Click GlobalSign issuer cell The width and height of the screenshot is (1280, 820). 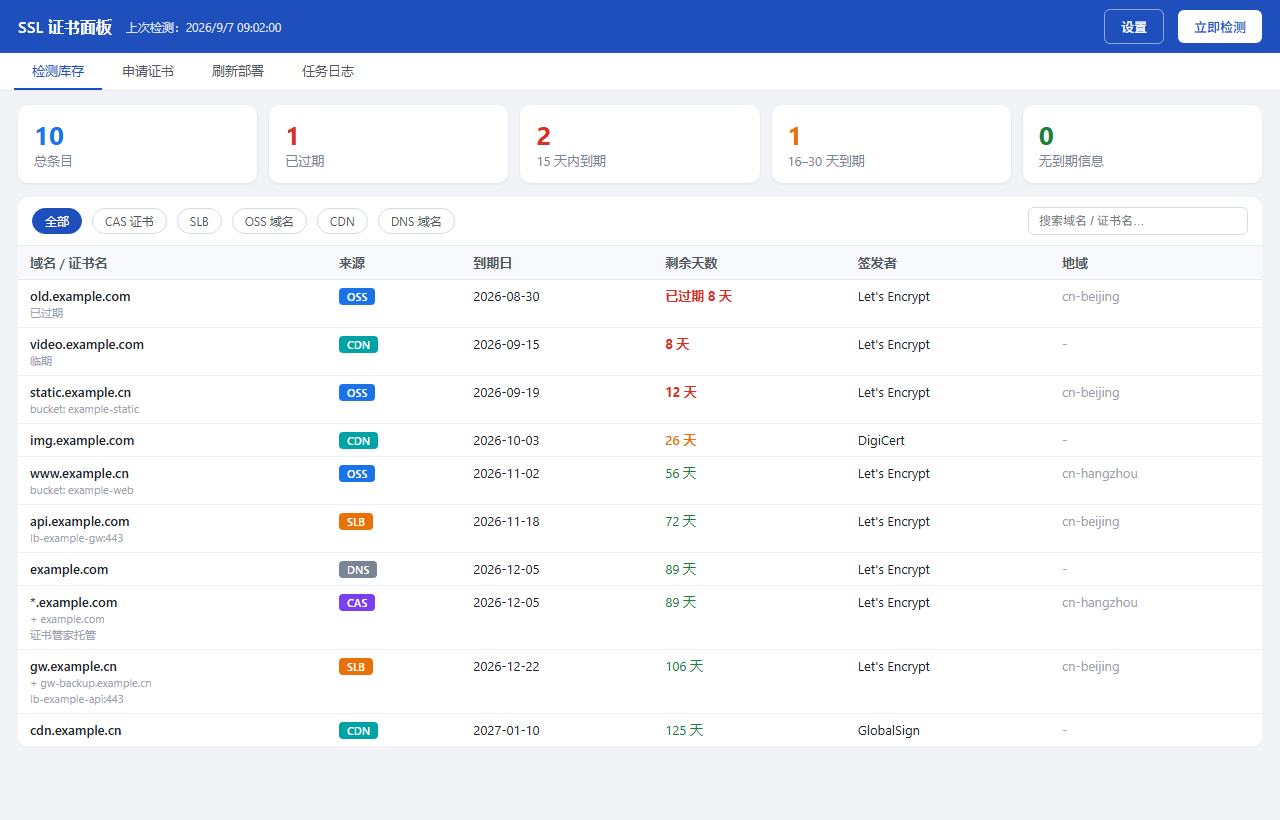coord(889,730)
